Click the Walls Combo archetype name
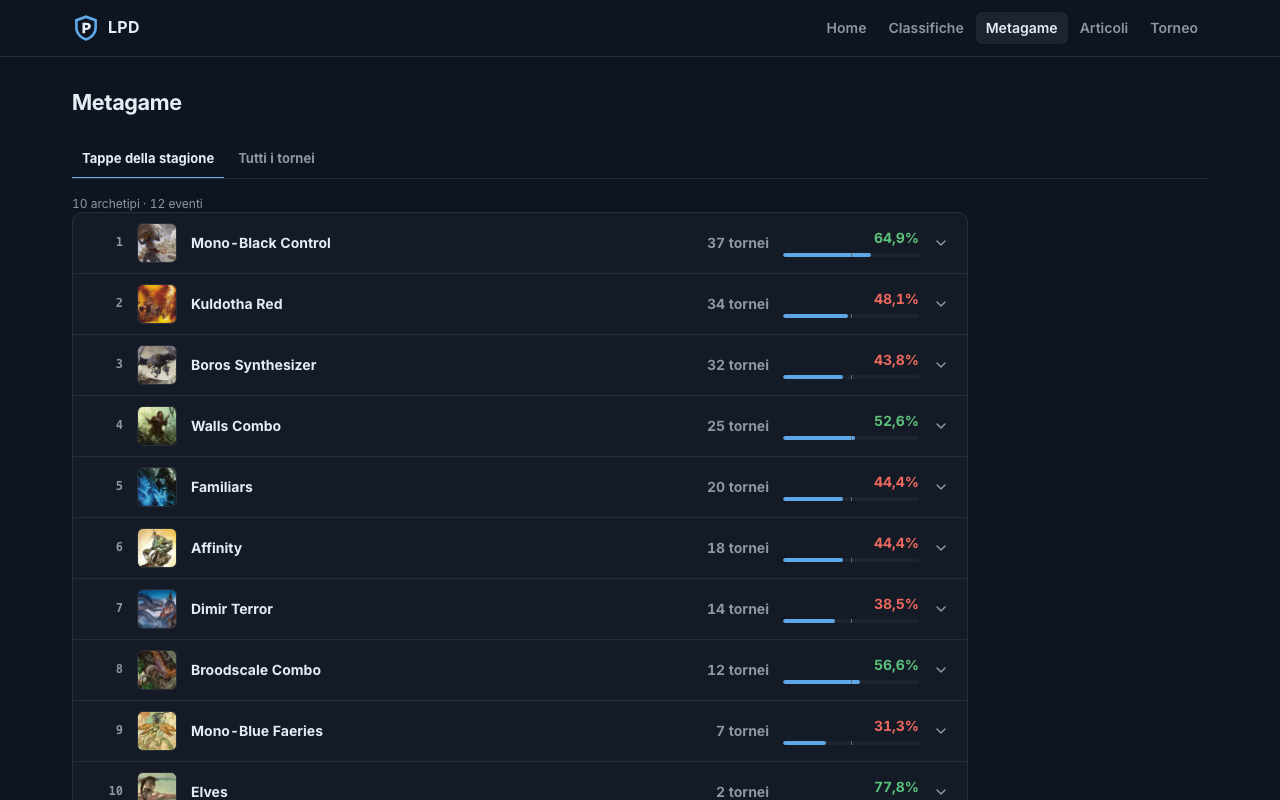1280x800 pixels. pos(236,426)
